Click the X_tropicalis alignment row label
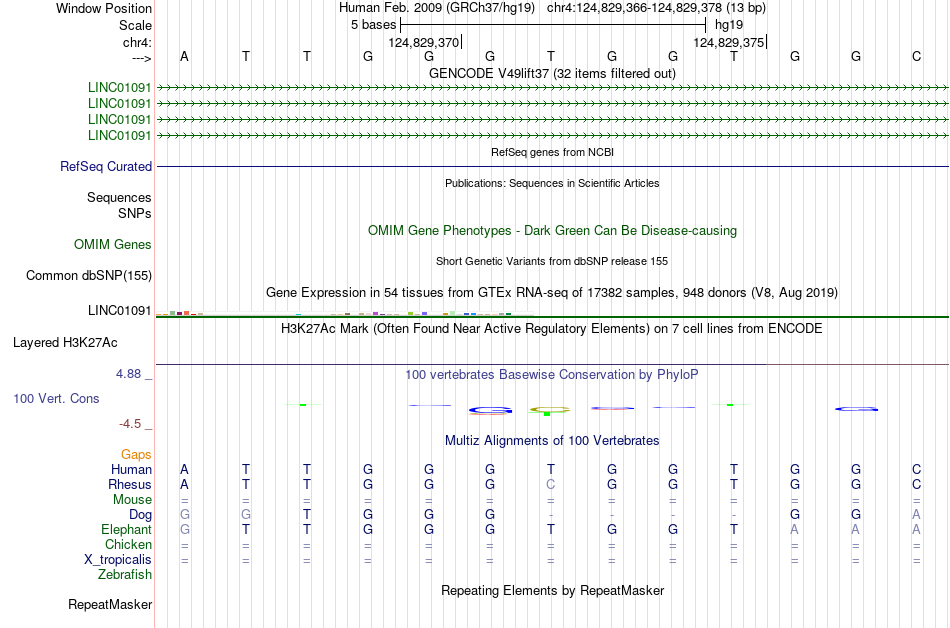The width and height of the screenshot is (950, 628). tap(118, 560)
